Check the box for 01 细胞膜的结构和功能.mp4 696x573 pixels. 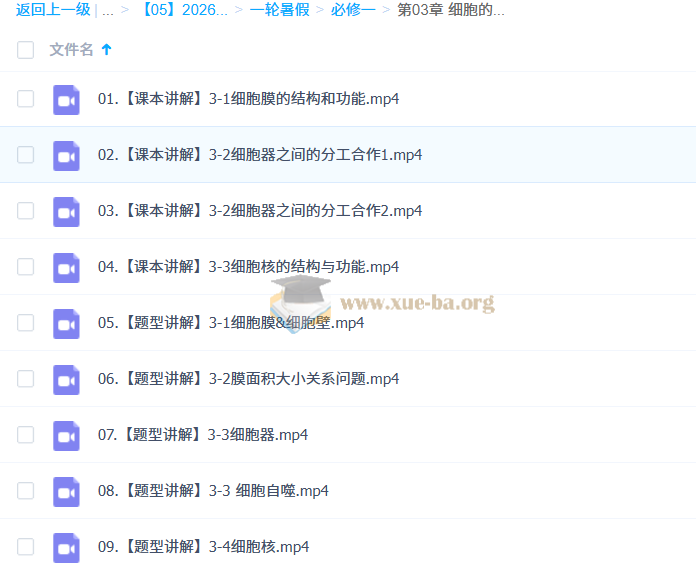pyautogui.click(x=26, y=99)
